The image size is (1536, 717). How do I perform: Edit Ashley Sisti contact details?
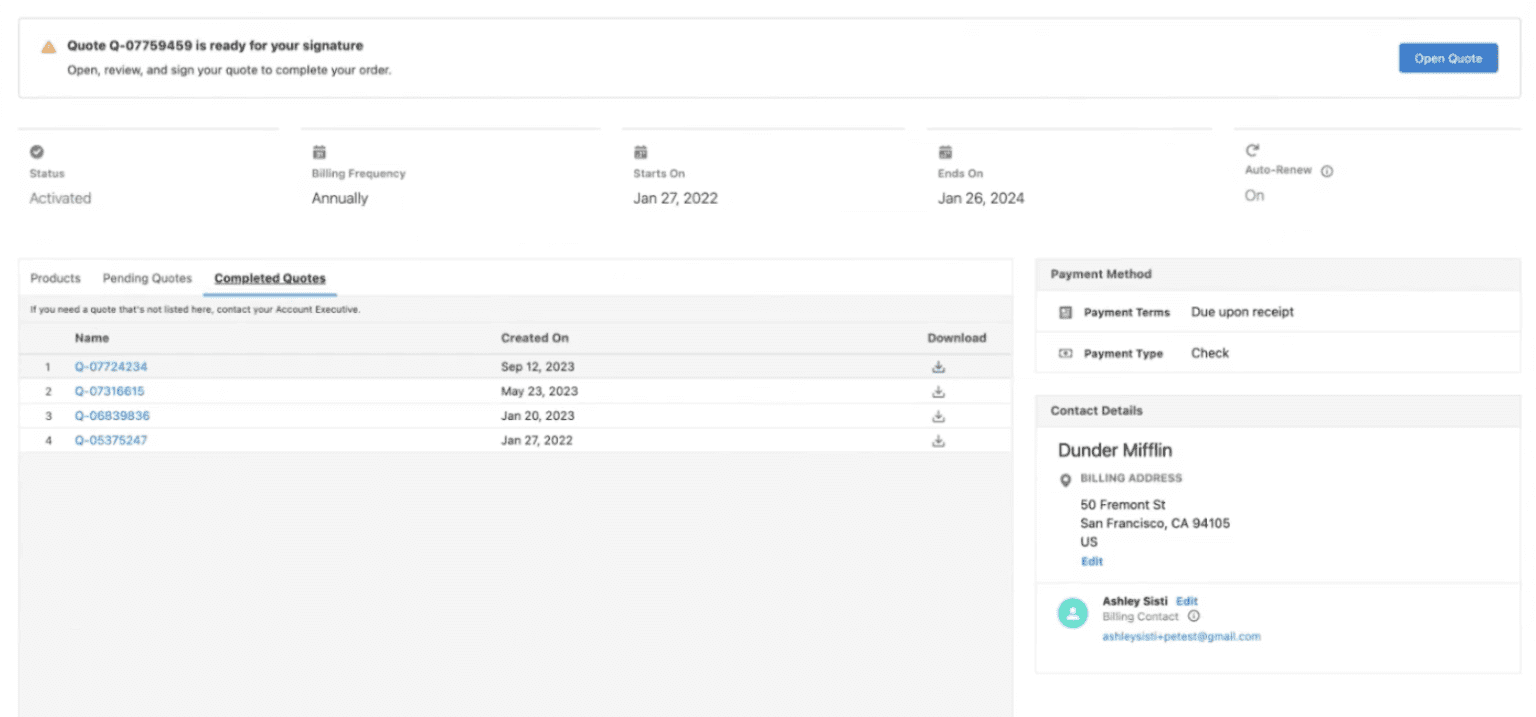click(1186, 601)
